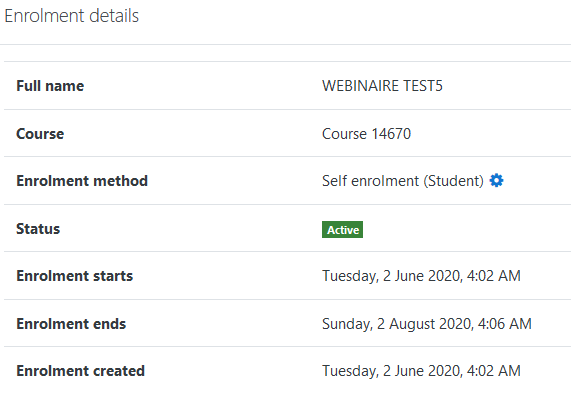Click the Status row label
This screenshot has width=571, height=393.
pos(38,229)
